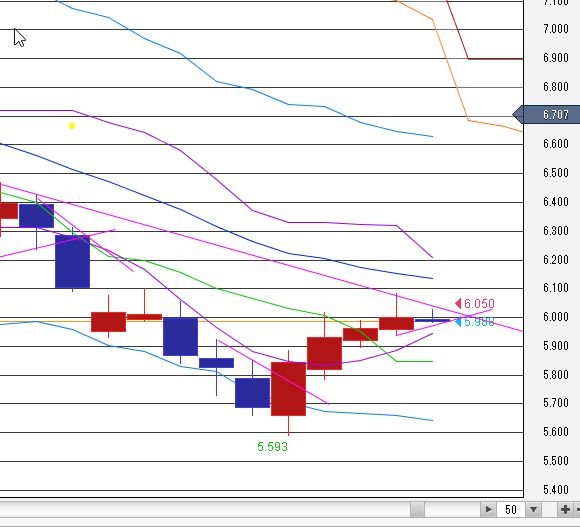Click the light blue 5.980 price marker
The height and width of the screenshot is (527, 580).
(x=475, y=322)
